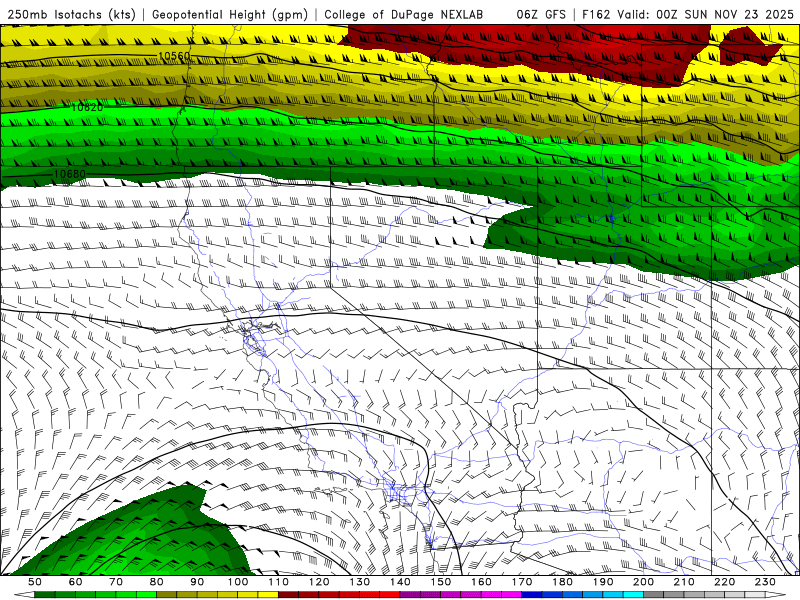Click the 180 value on the color scale
Image resolution: width=800 pixels, height=600 pixels.
pos(562,582)
